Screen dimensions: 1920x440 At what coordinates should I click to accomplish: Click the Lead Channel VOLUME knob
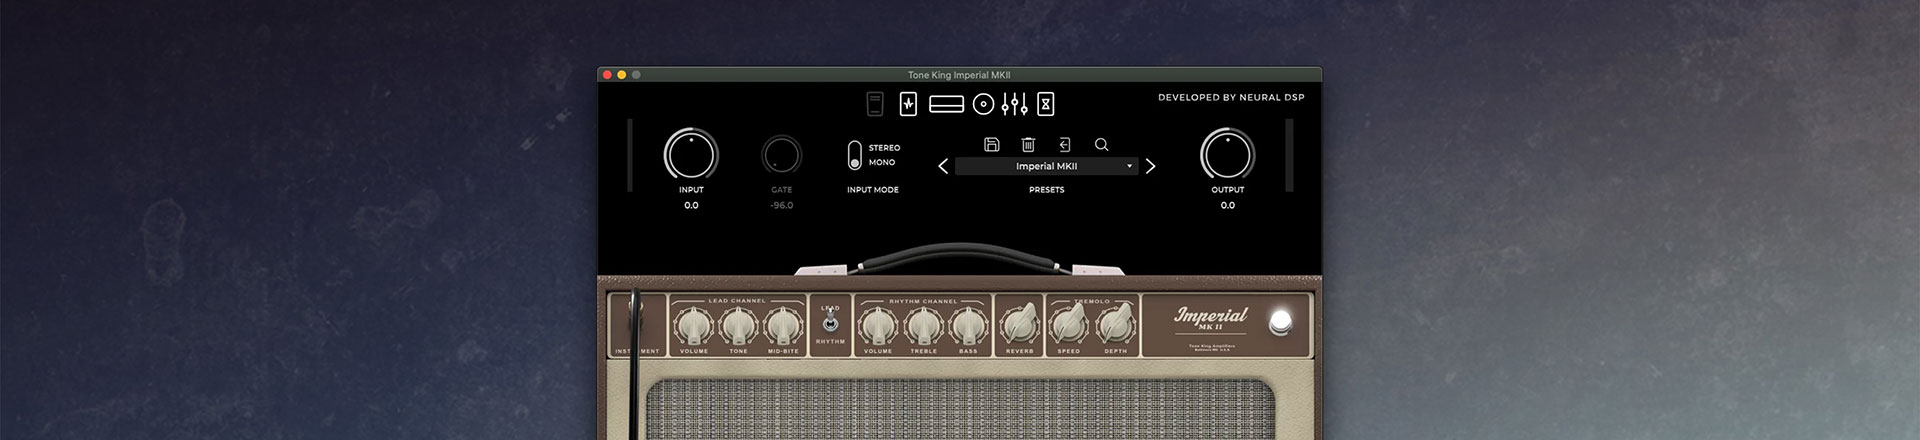tap(693, 326)
